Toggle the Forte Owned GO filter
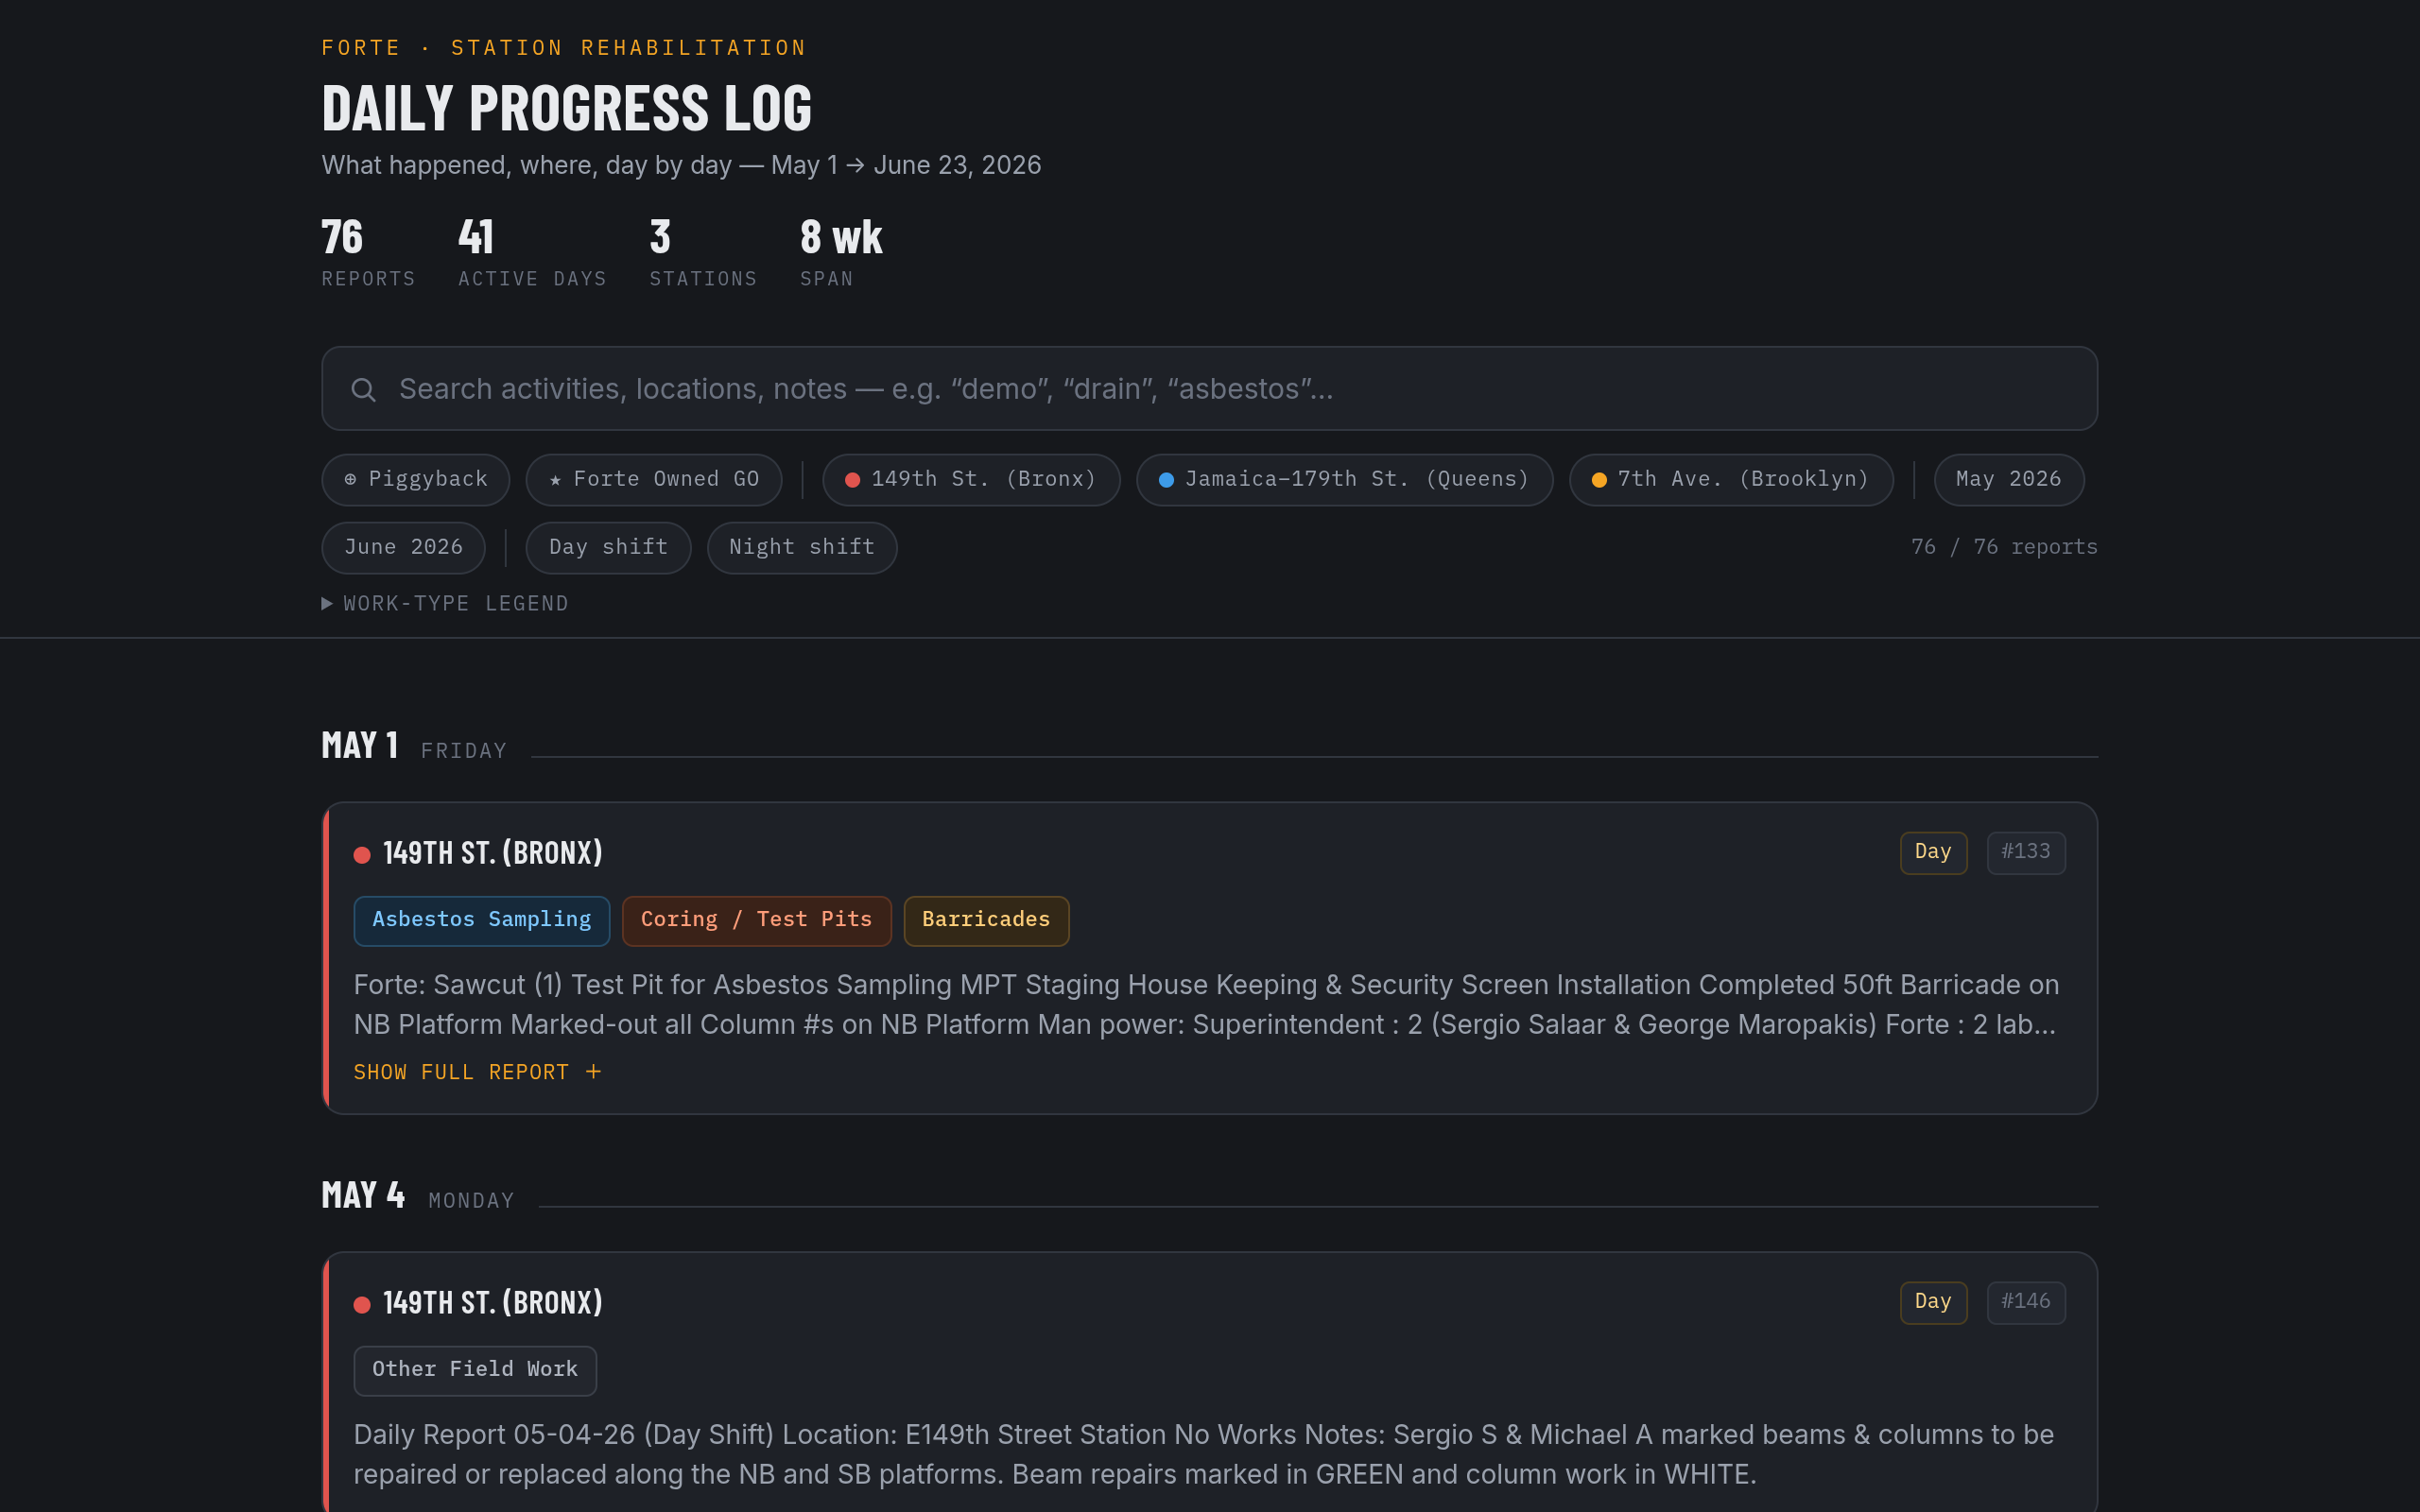Image resolution: width=2420 pixels, height=1512 pixels. 654,480
